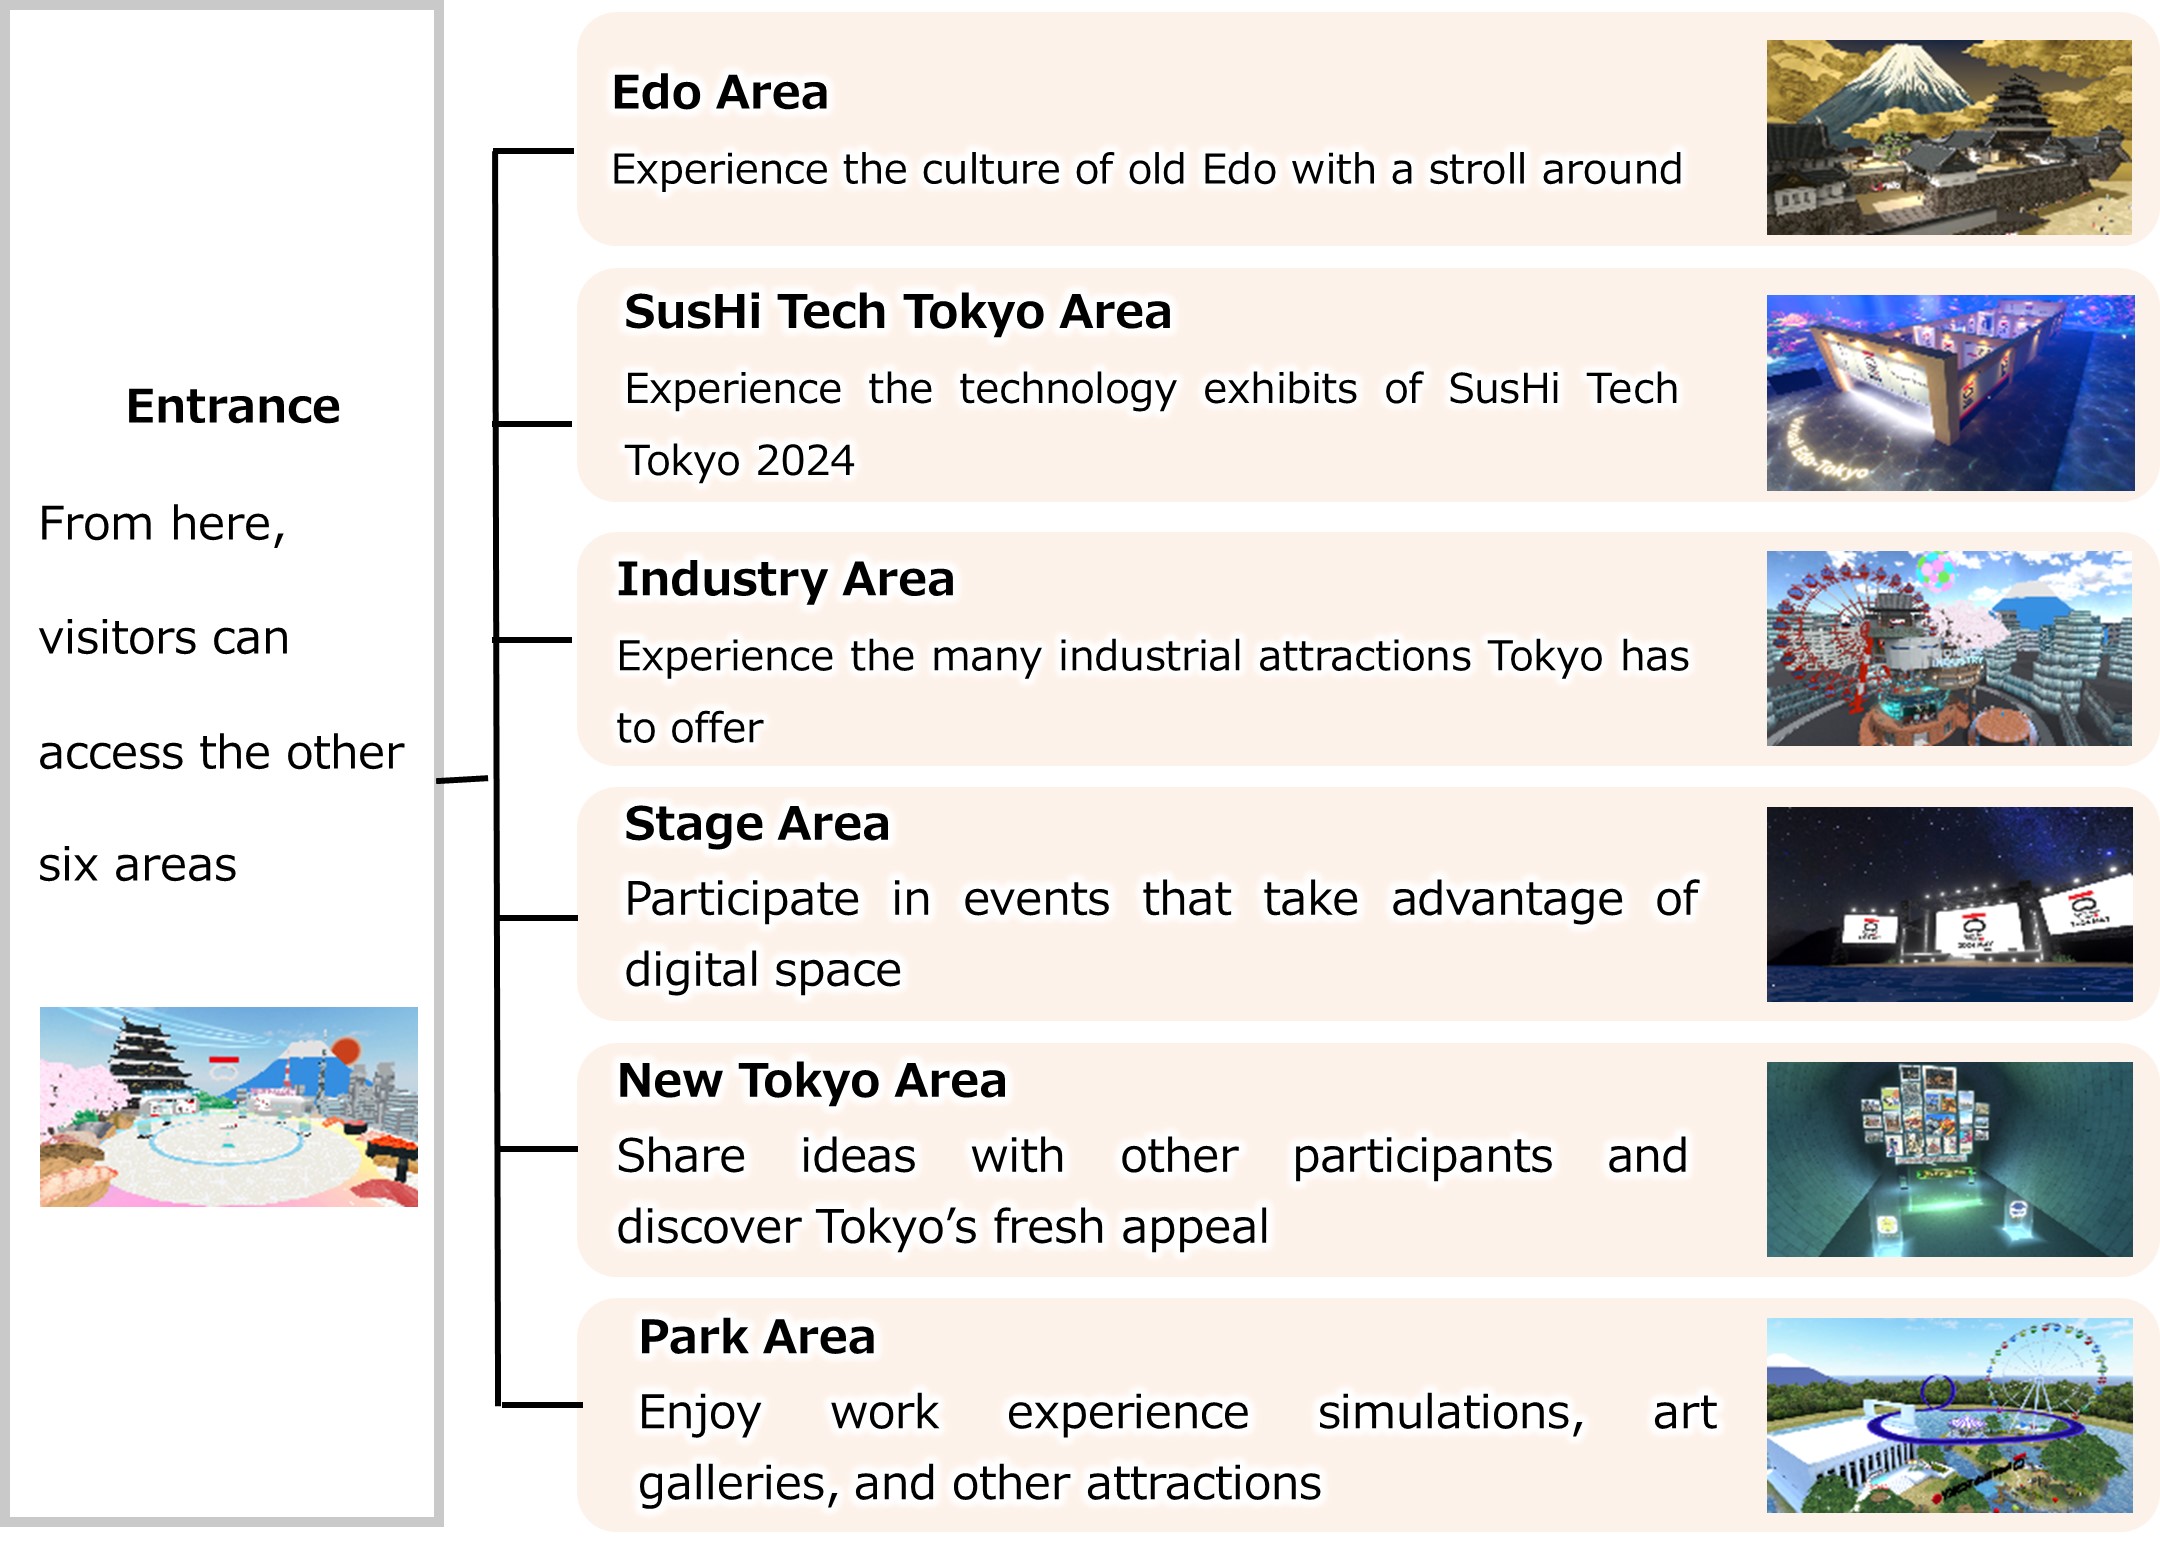Screen dimensions: 2160x1548
Task: Click the "Experience the culture of old Edo" description
Action: [x=1146, y=169]
